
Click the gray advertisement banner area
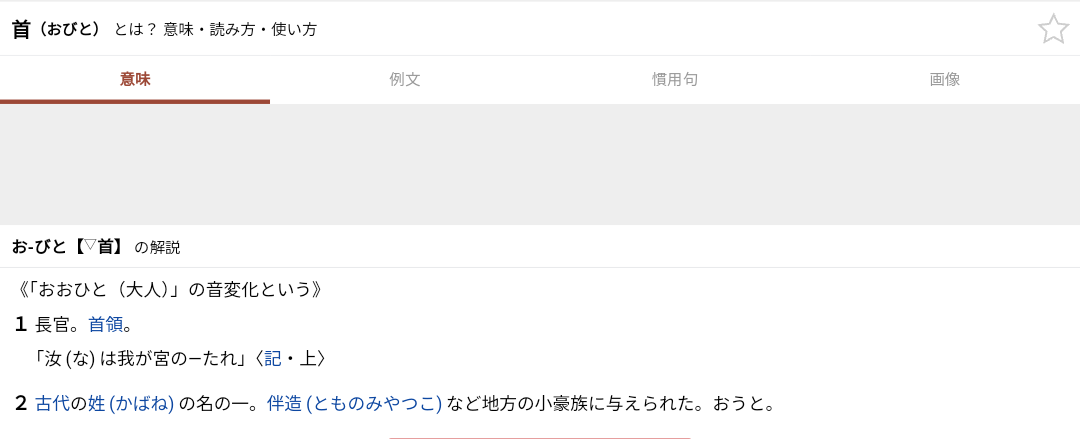point(540,164)
